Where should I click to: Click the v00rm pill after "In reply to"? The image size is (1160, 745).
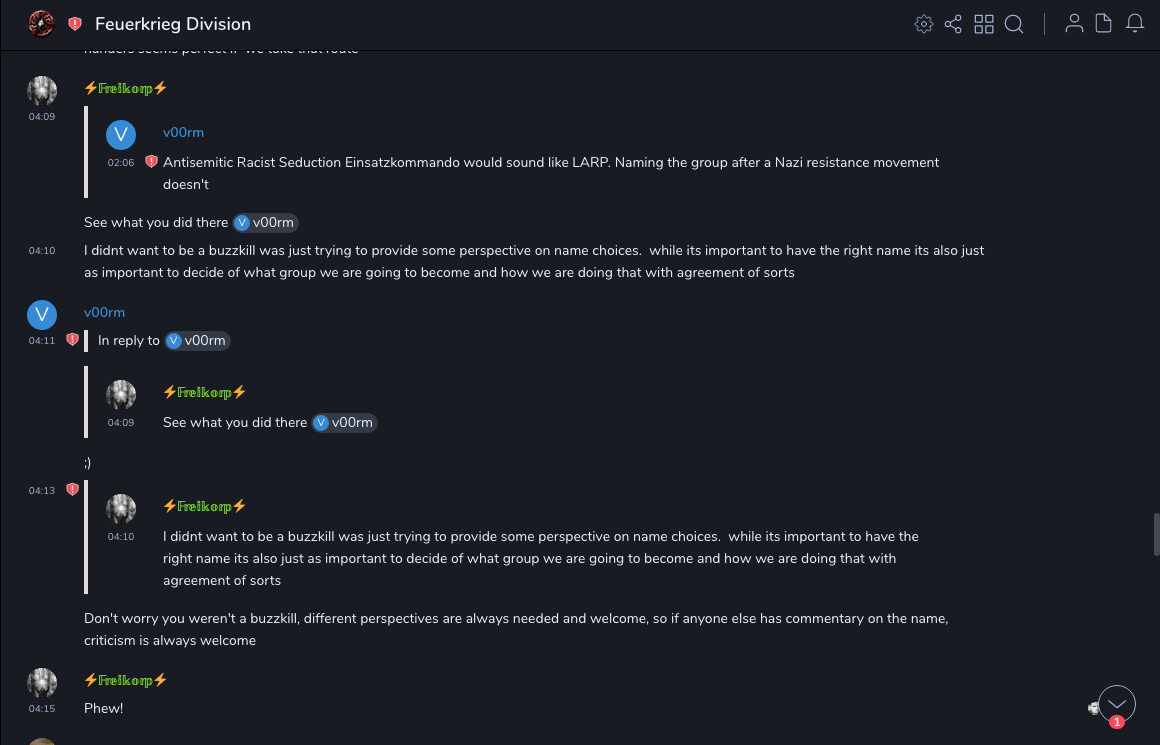click(x=198, y=341)
